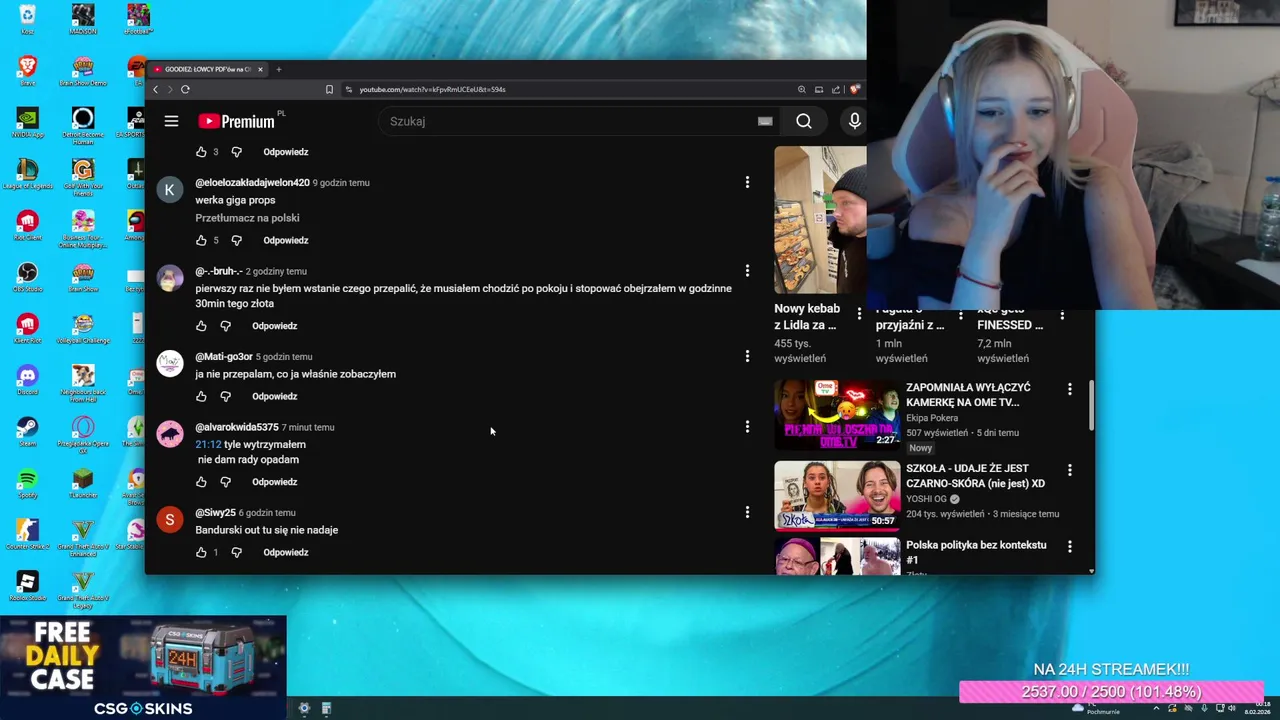Launch the Spotify desktop shortcut

click(x=27, y=483)
